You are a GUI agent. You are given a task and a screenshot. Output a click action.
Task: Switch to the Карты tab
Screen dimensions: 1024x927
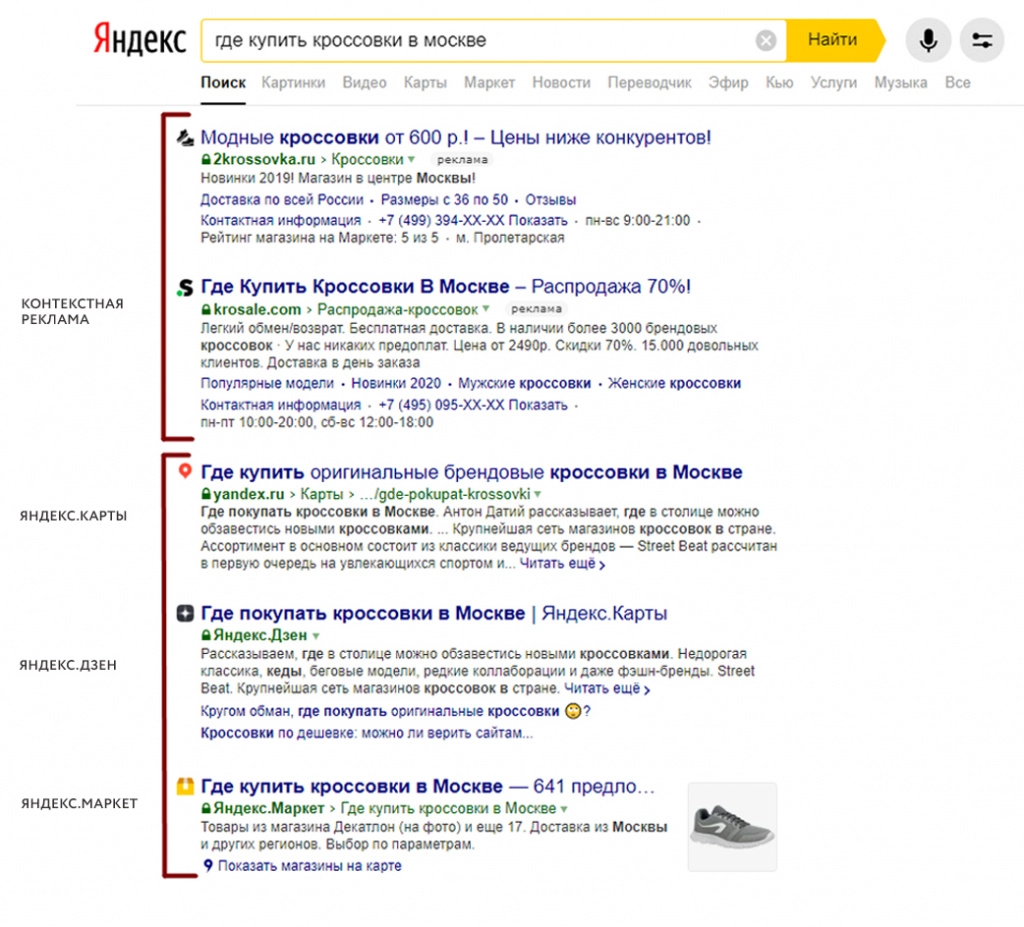click(x=425, y=83)
